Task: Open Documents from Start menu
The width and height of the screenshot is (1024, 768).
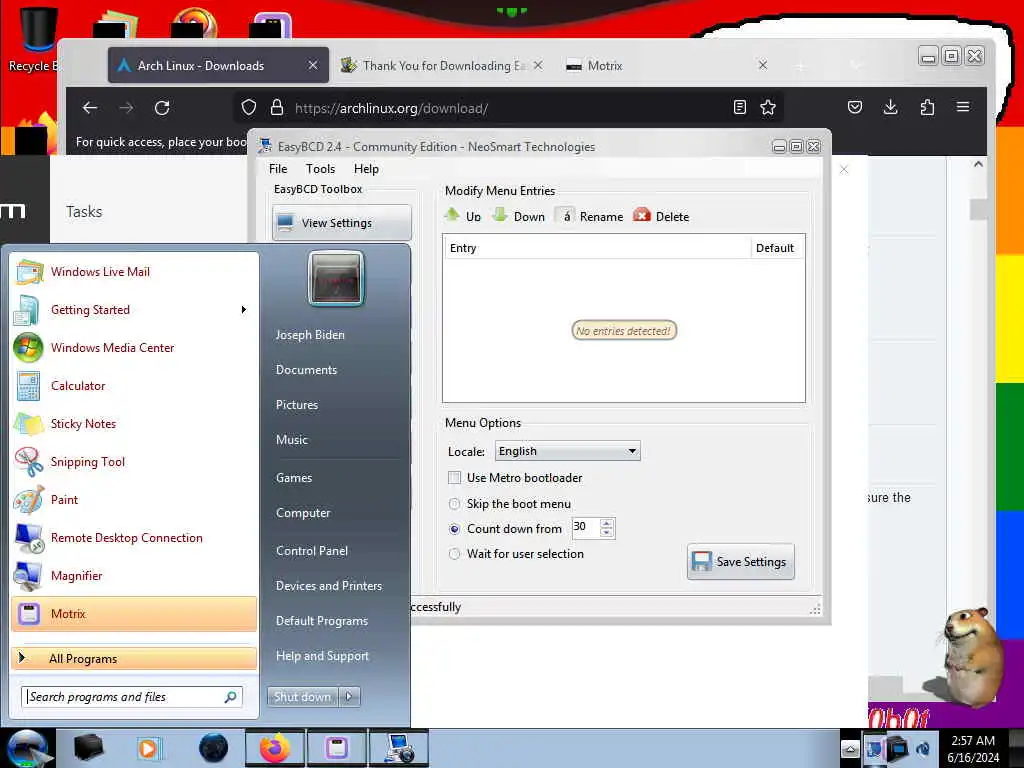Action: click(306, 370)
